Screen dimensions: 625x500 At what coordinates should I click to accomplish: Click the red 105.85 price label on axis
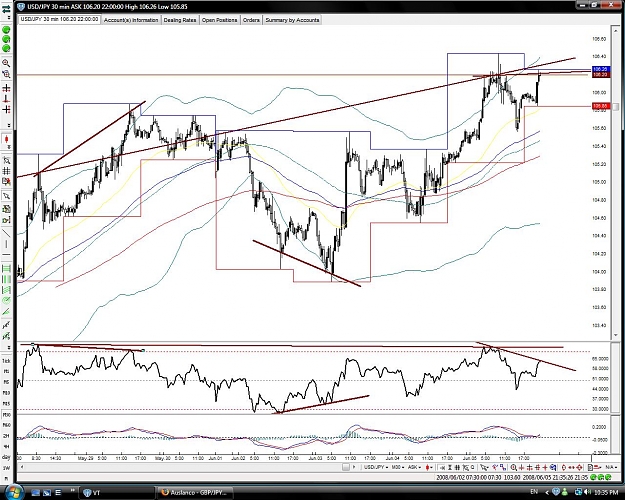(x=601, y=106)
